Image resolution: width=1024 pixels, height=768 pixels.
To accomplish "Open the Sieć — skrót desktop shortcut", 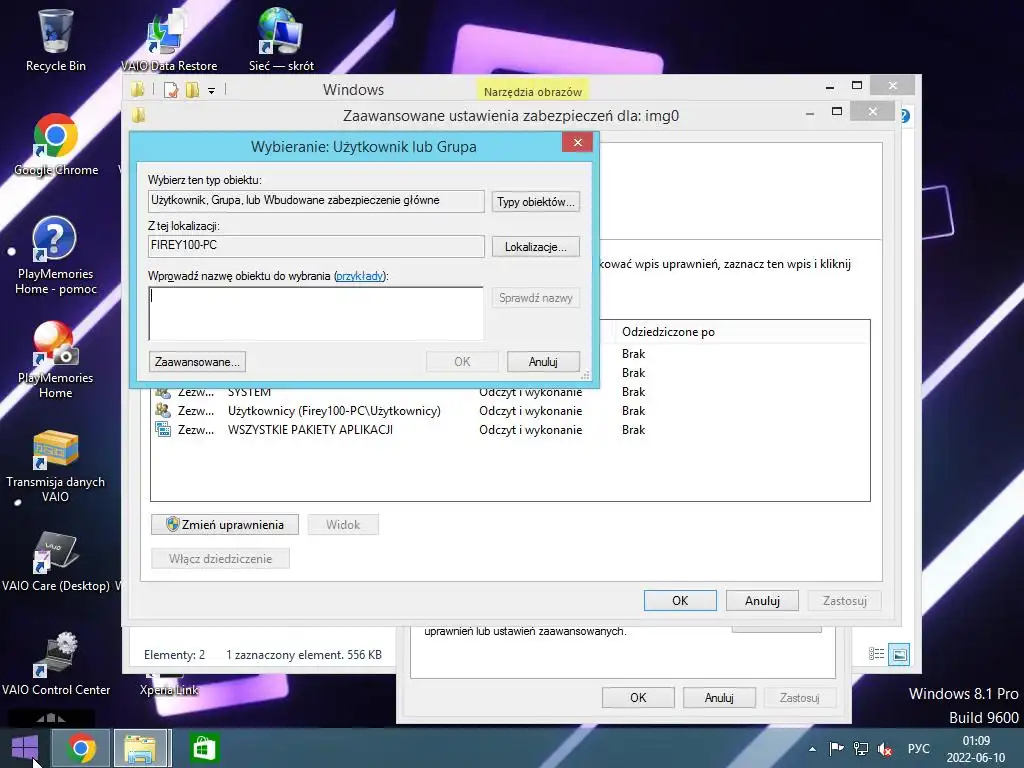I will (x=281, y=39).
